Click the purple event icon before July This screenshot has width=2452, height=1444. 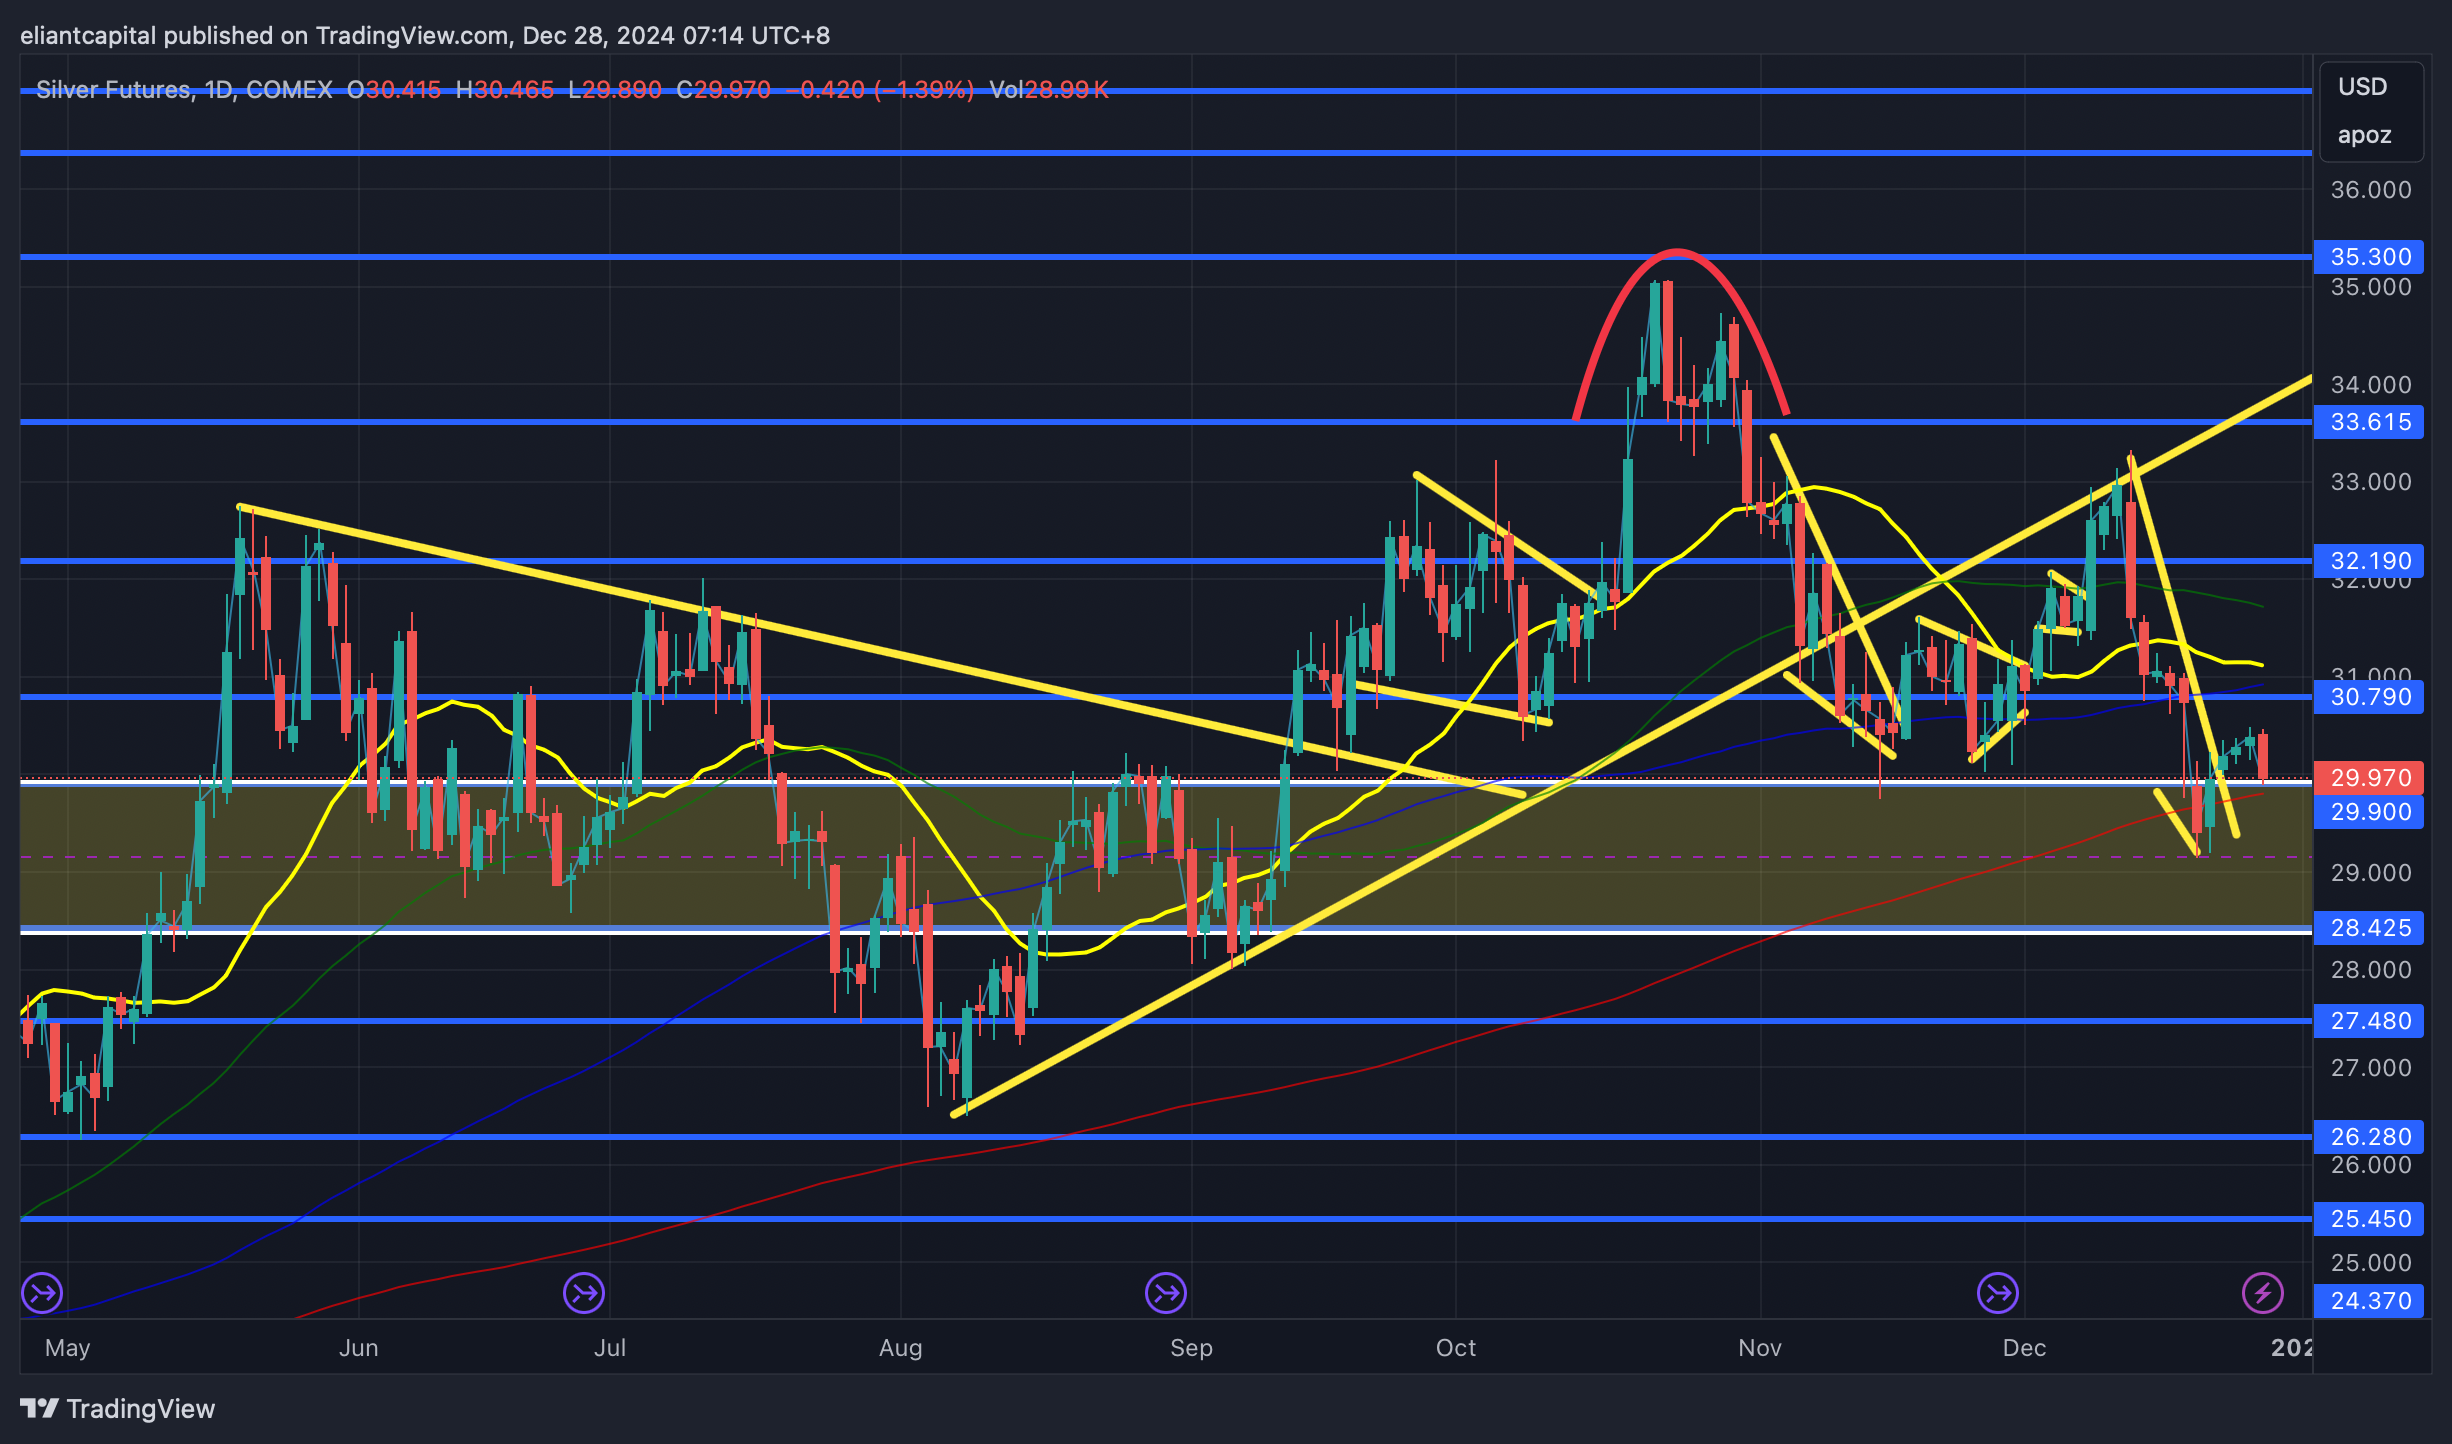(x=583, y=1293)
